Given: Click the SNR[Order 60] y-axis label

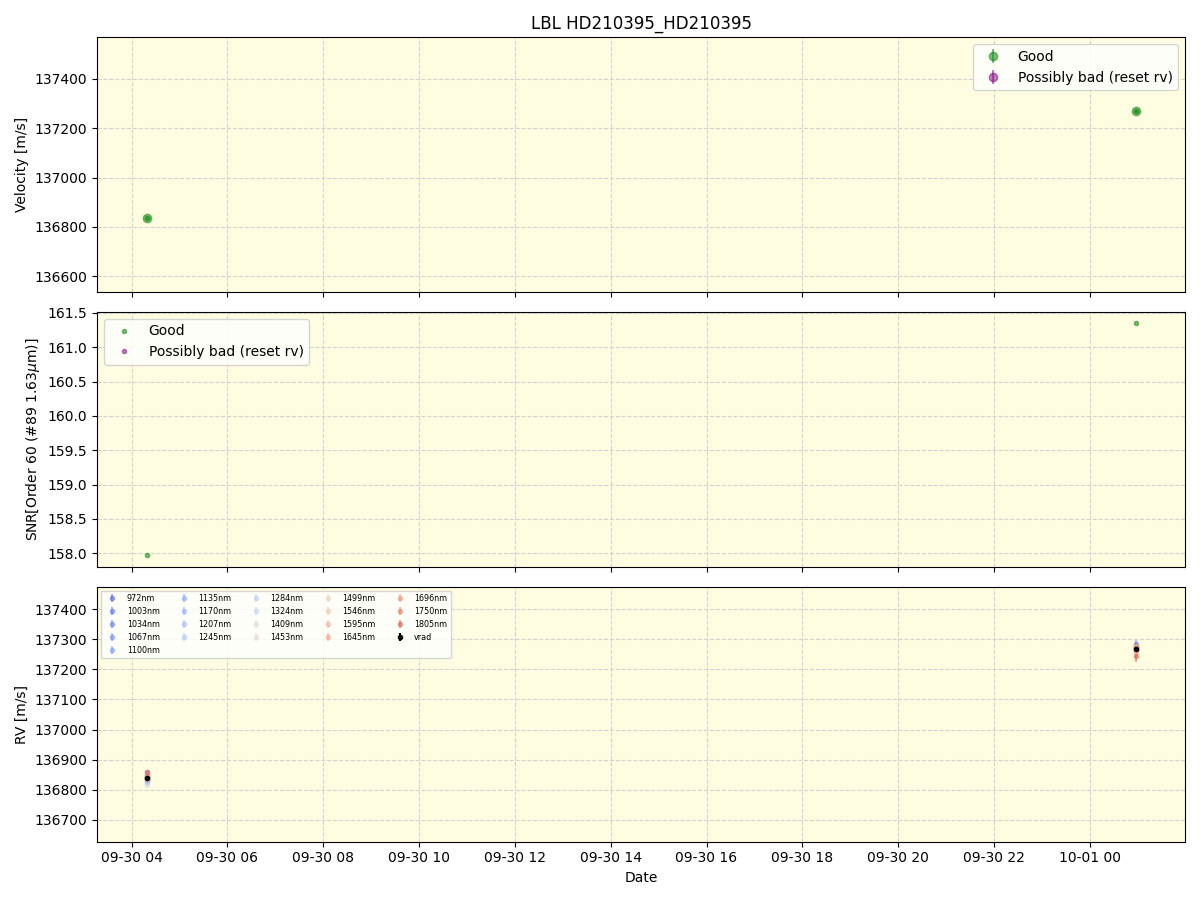Looking at the screenshot, I should [32, 440].
